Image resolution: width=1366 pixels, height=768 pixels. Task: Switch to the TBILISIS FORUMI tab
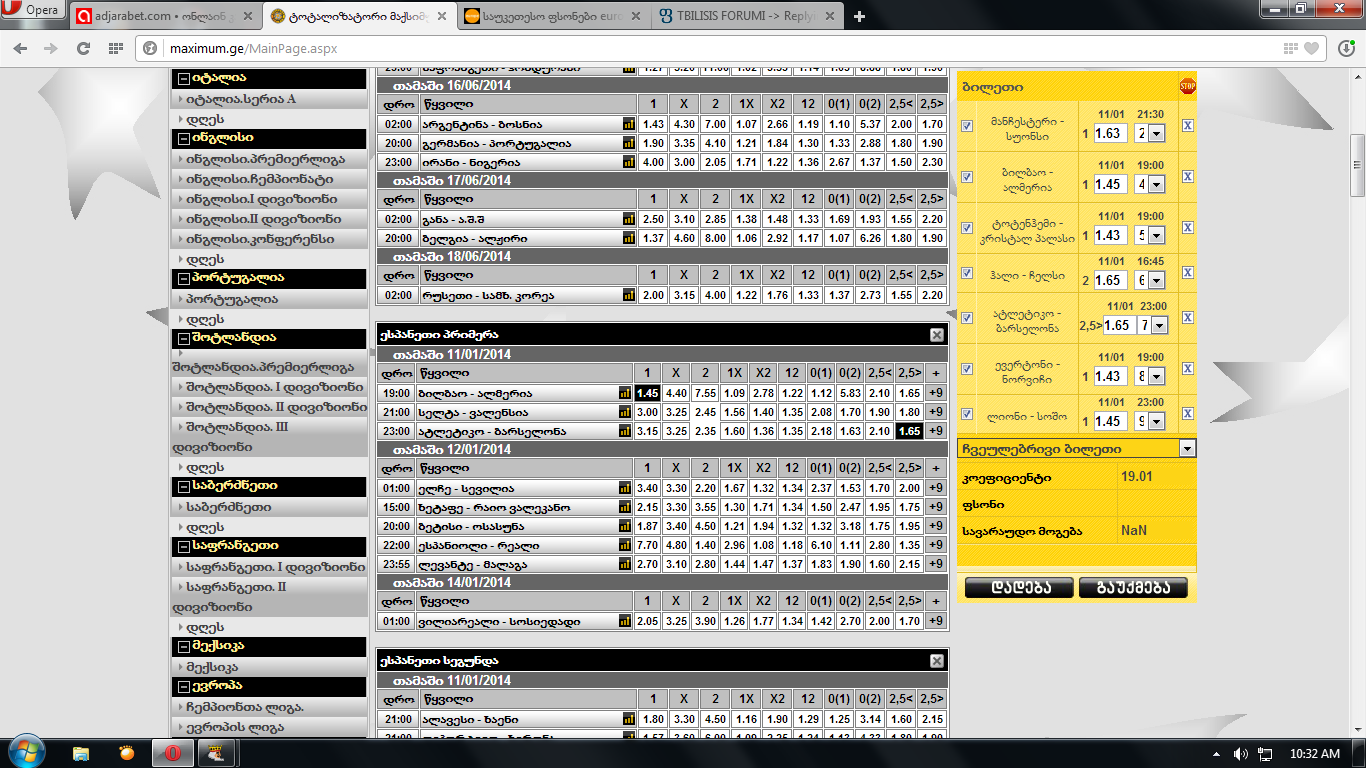tap(747, 16)
